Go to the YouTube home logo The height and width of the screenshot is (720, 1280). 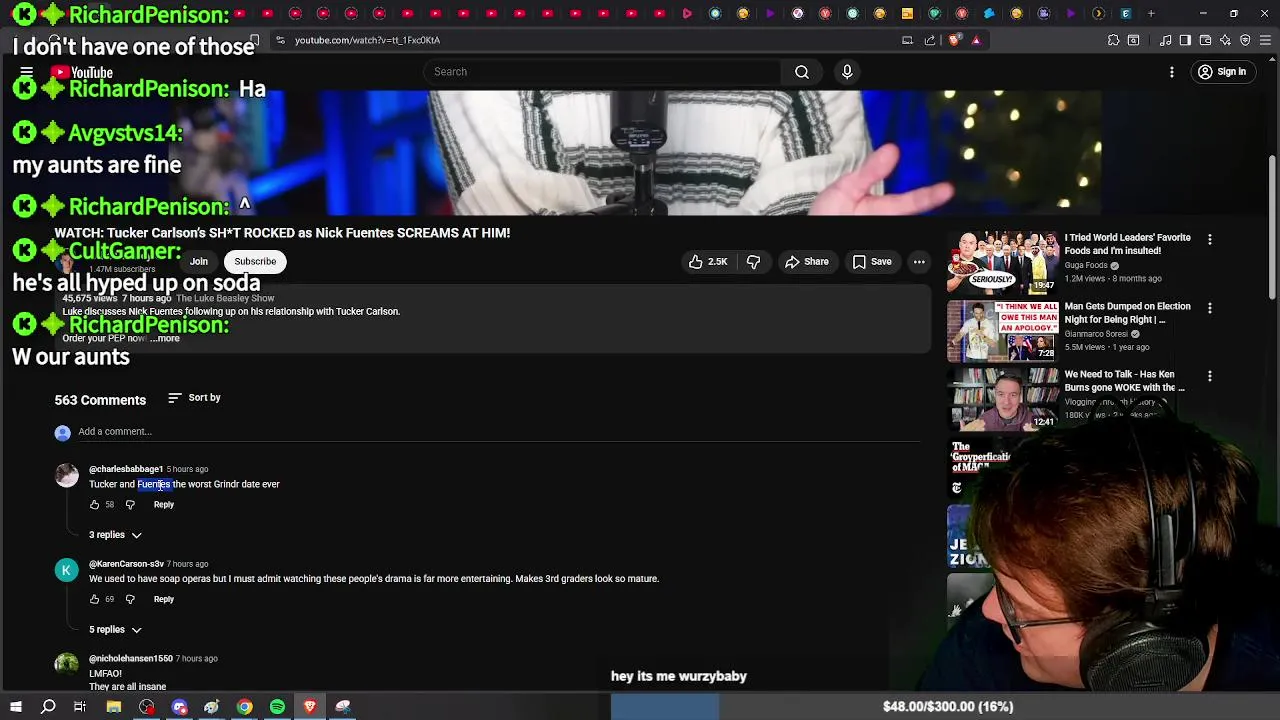point(82,72)
